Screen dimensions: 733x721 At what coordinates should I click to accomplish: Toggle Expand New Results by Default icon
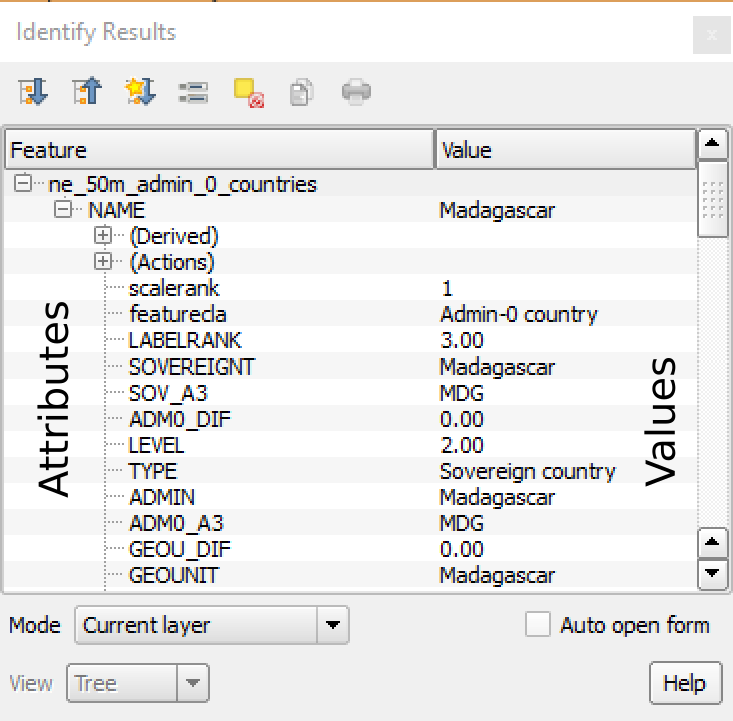click(x=139, y=92)
